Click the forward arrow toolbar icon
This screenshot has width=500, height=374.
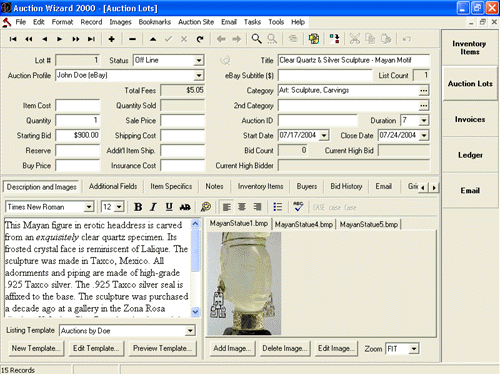236,39
